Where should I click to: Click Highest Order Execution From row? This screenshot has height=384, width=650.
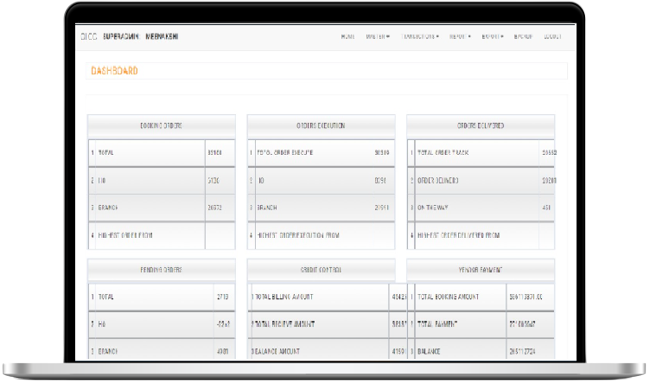[321, 236]
